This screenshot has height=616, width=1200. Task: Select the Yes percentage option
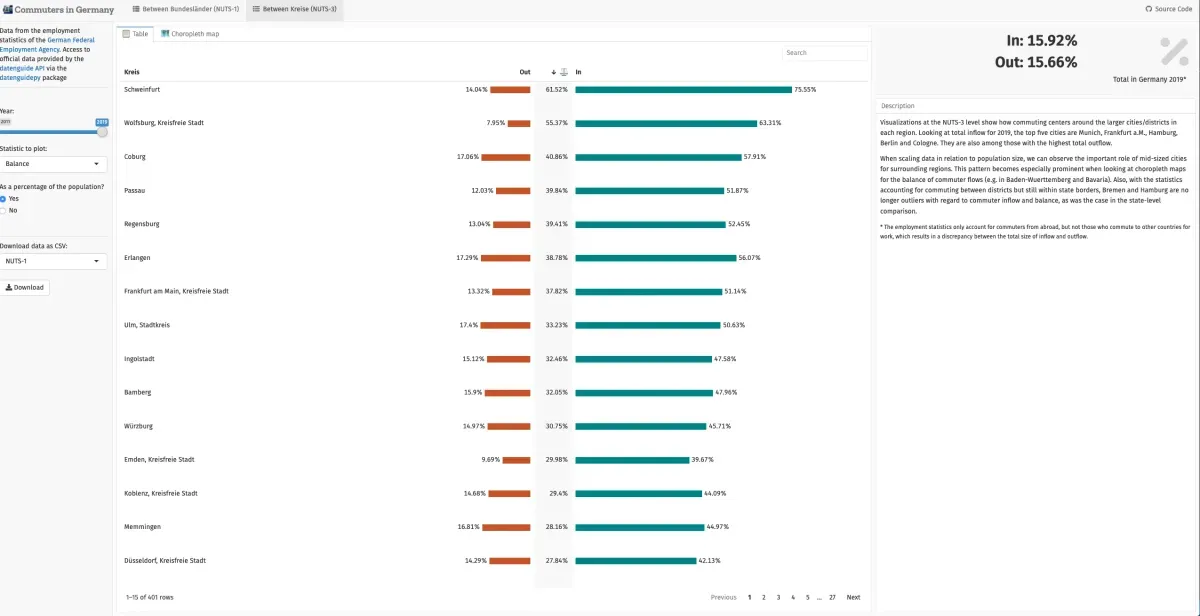[4, 198]
